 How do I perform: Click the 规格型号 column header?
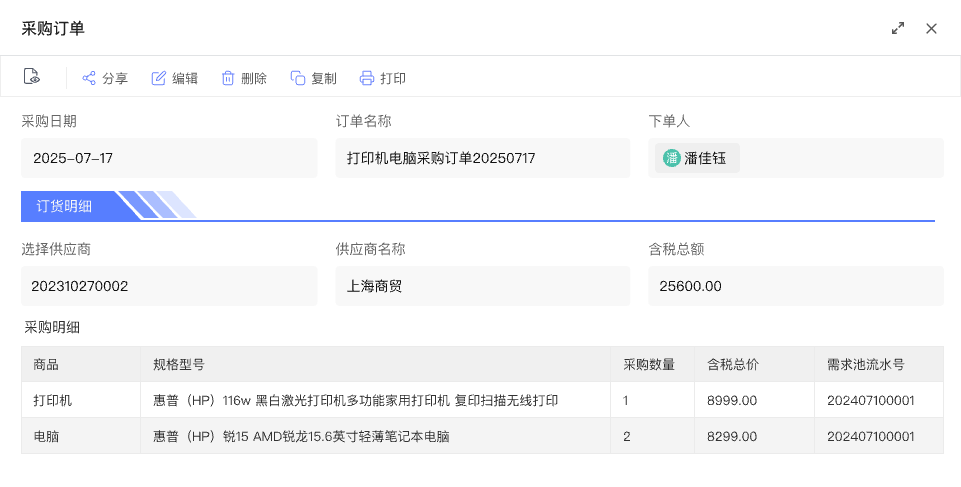(375, 364)
